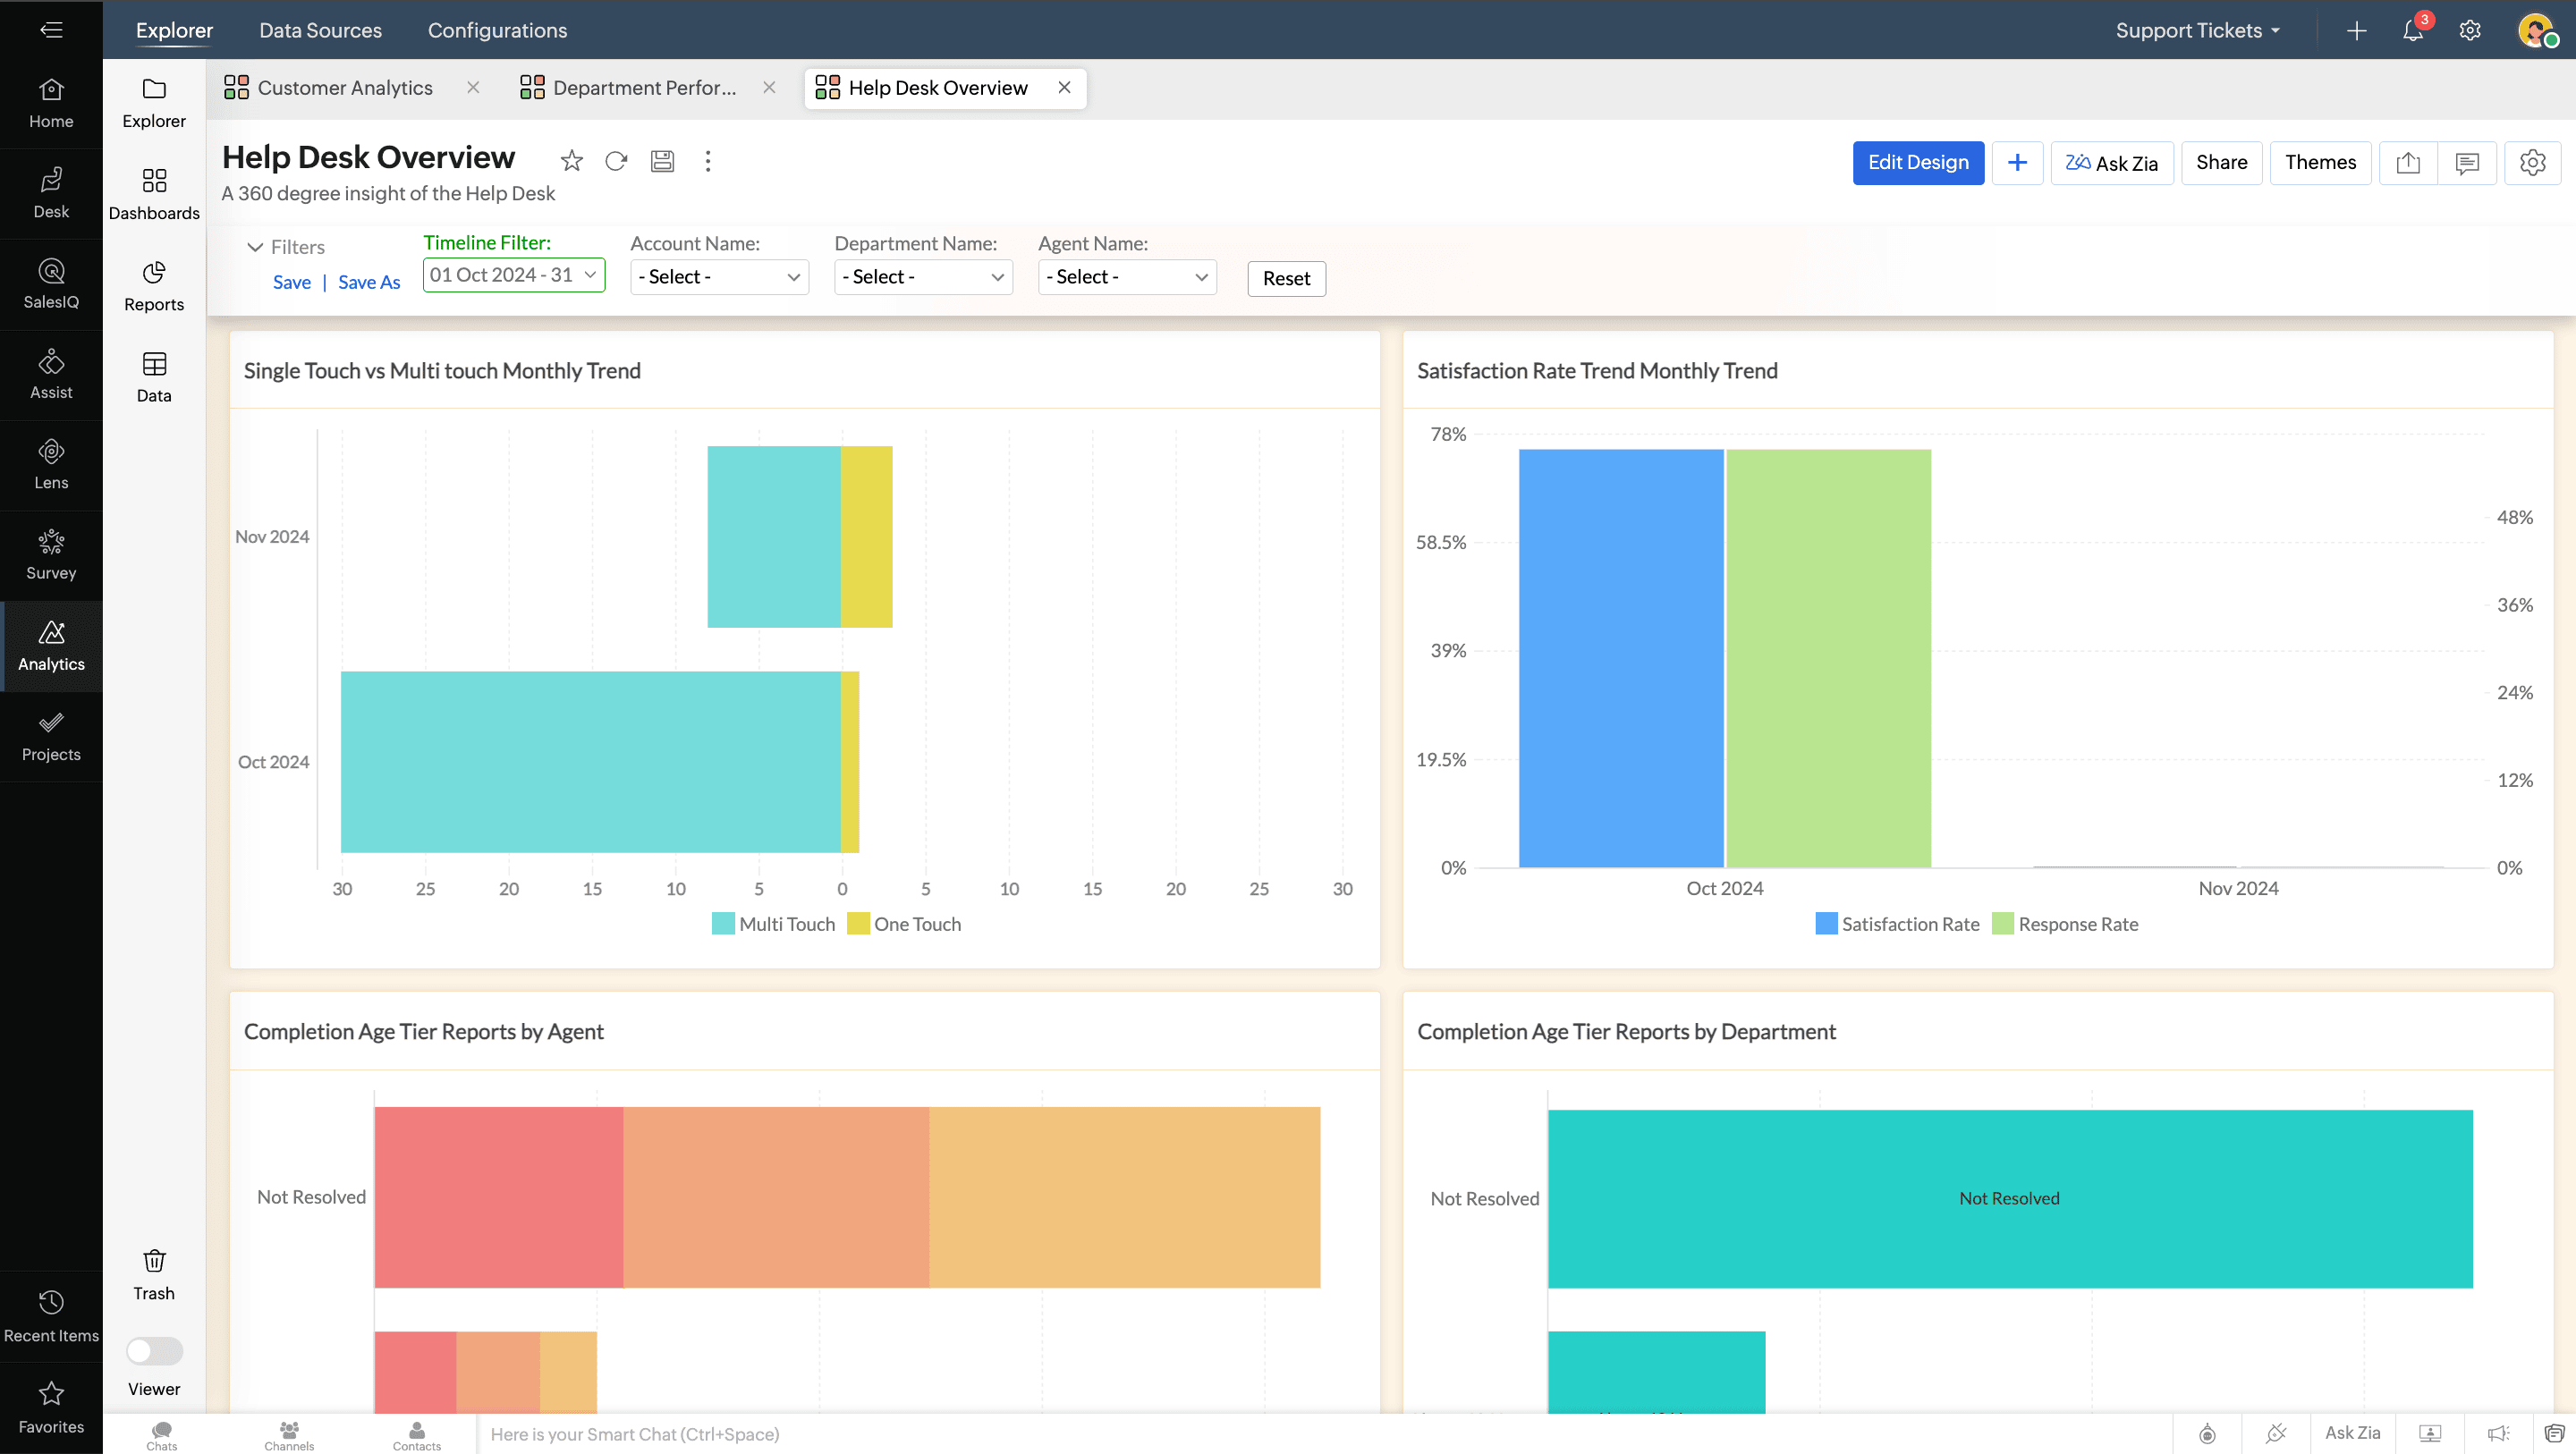
Task: Click the export dashboard icon
Action: [x=2407, y=163]
